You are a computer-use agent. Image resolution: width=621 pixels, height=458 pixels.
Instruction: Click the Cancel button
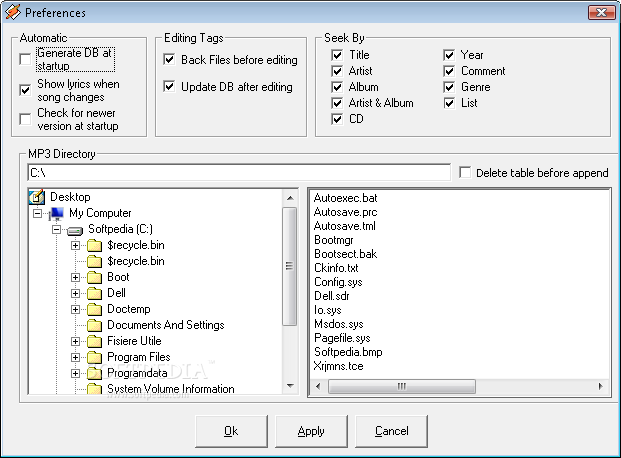(x=391, y=431)
